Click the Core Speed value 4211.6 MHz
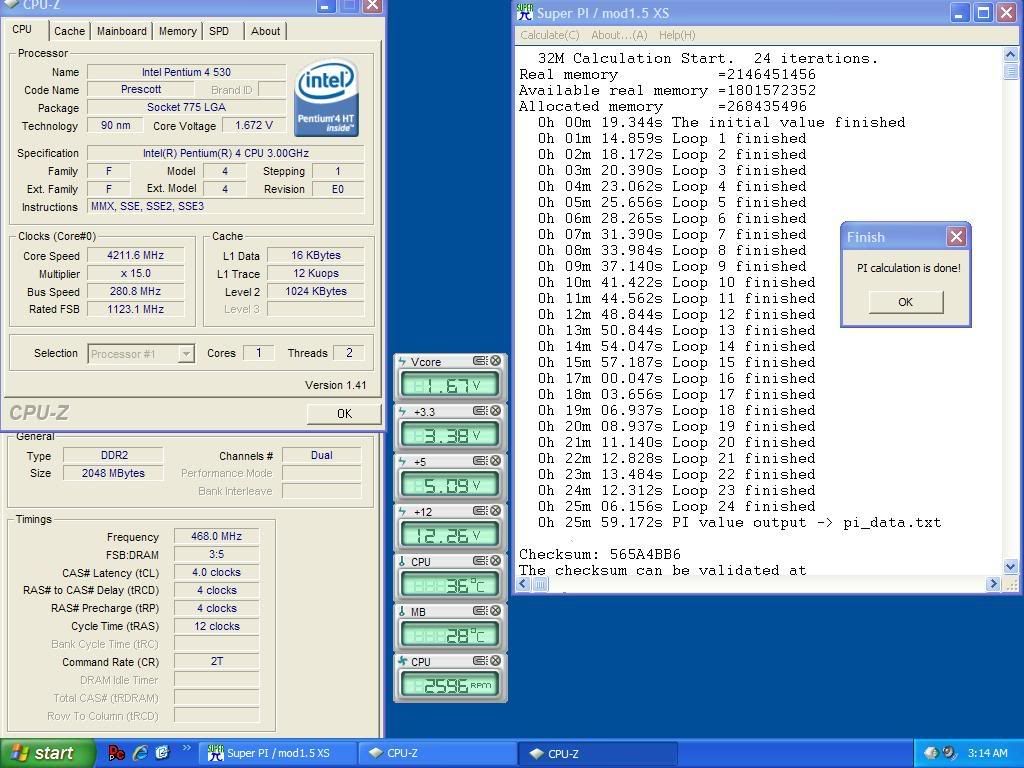This screenshot has height=768, width=1024. point(136,255)
